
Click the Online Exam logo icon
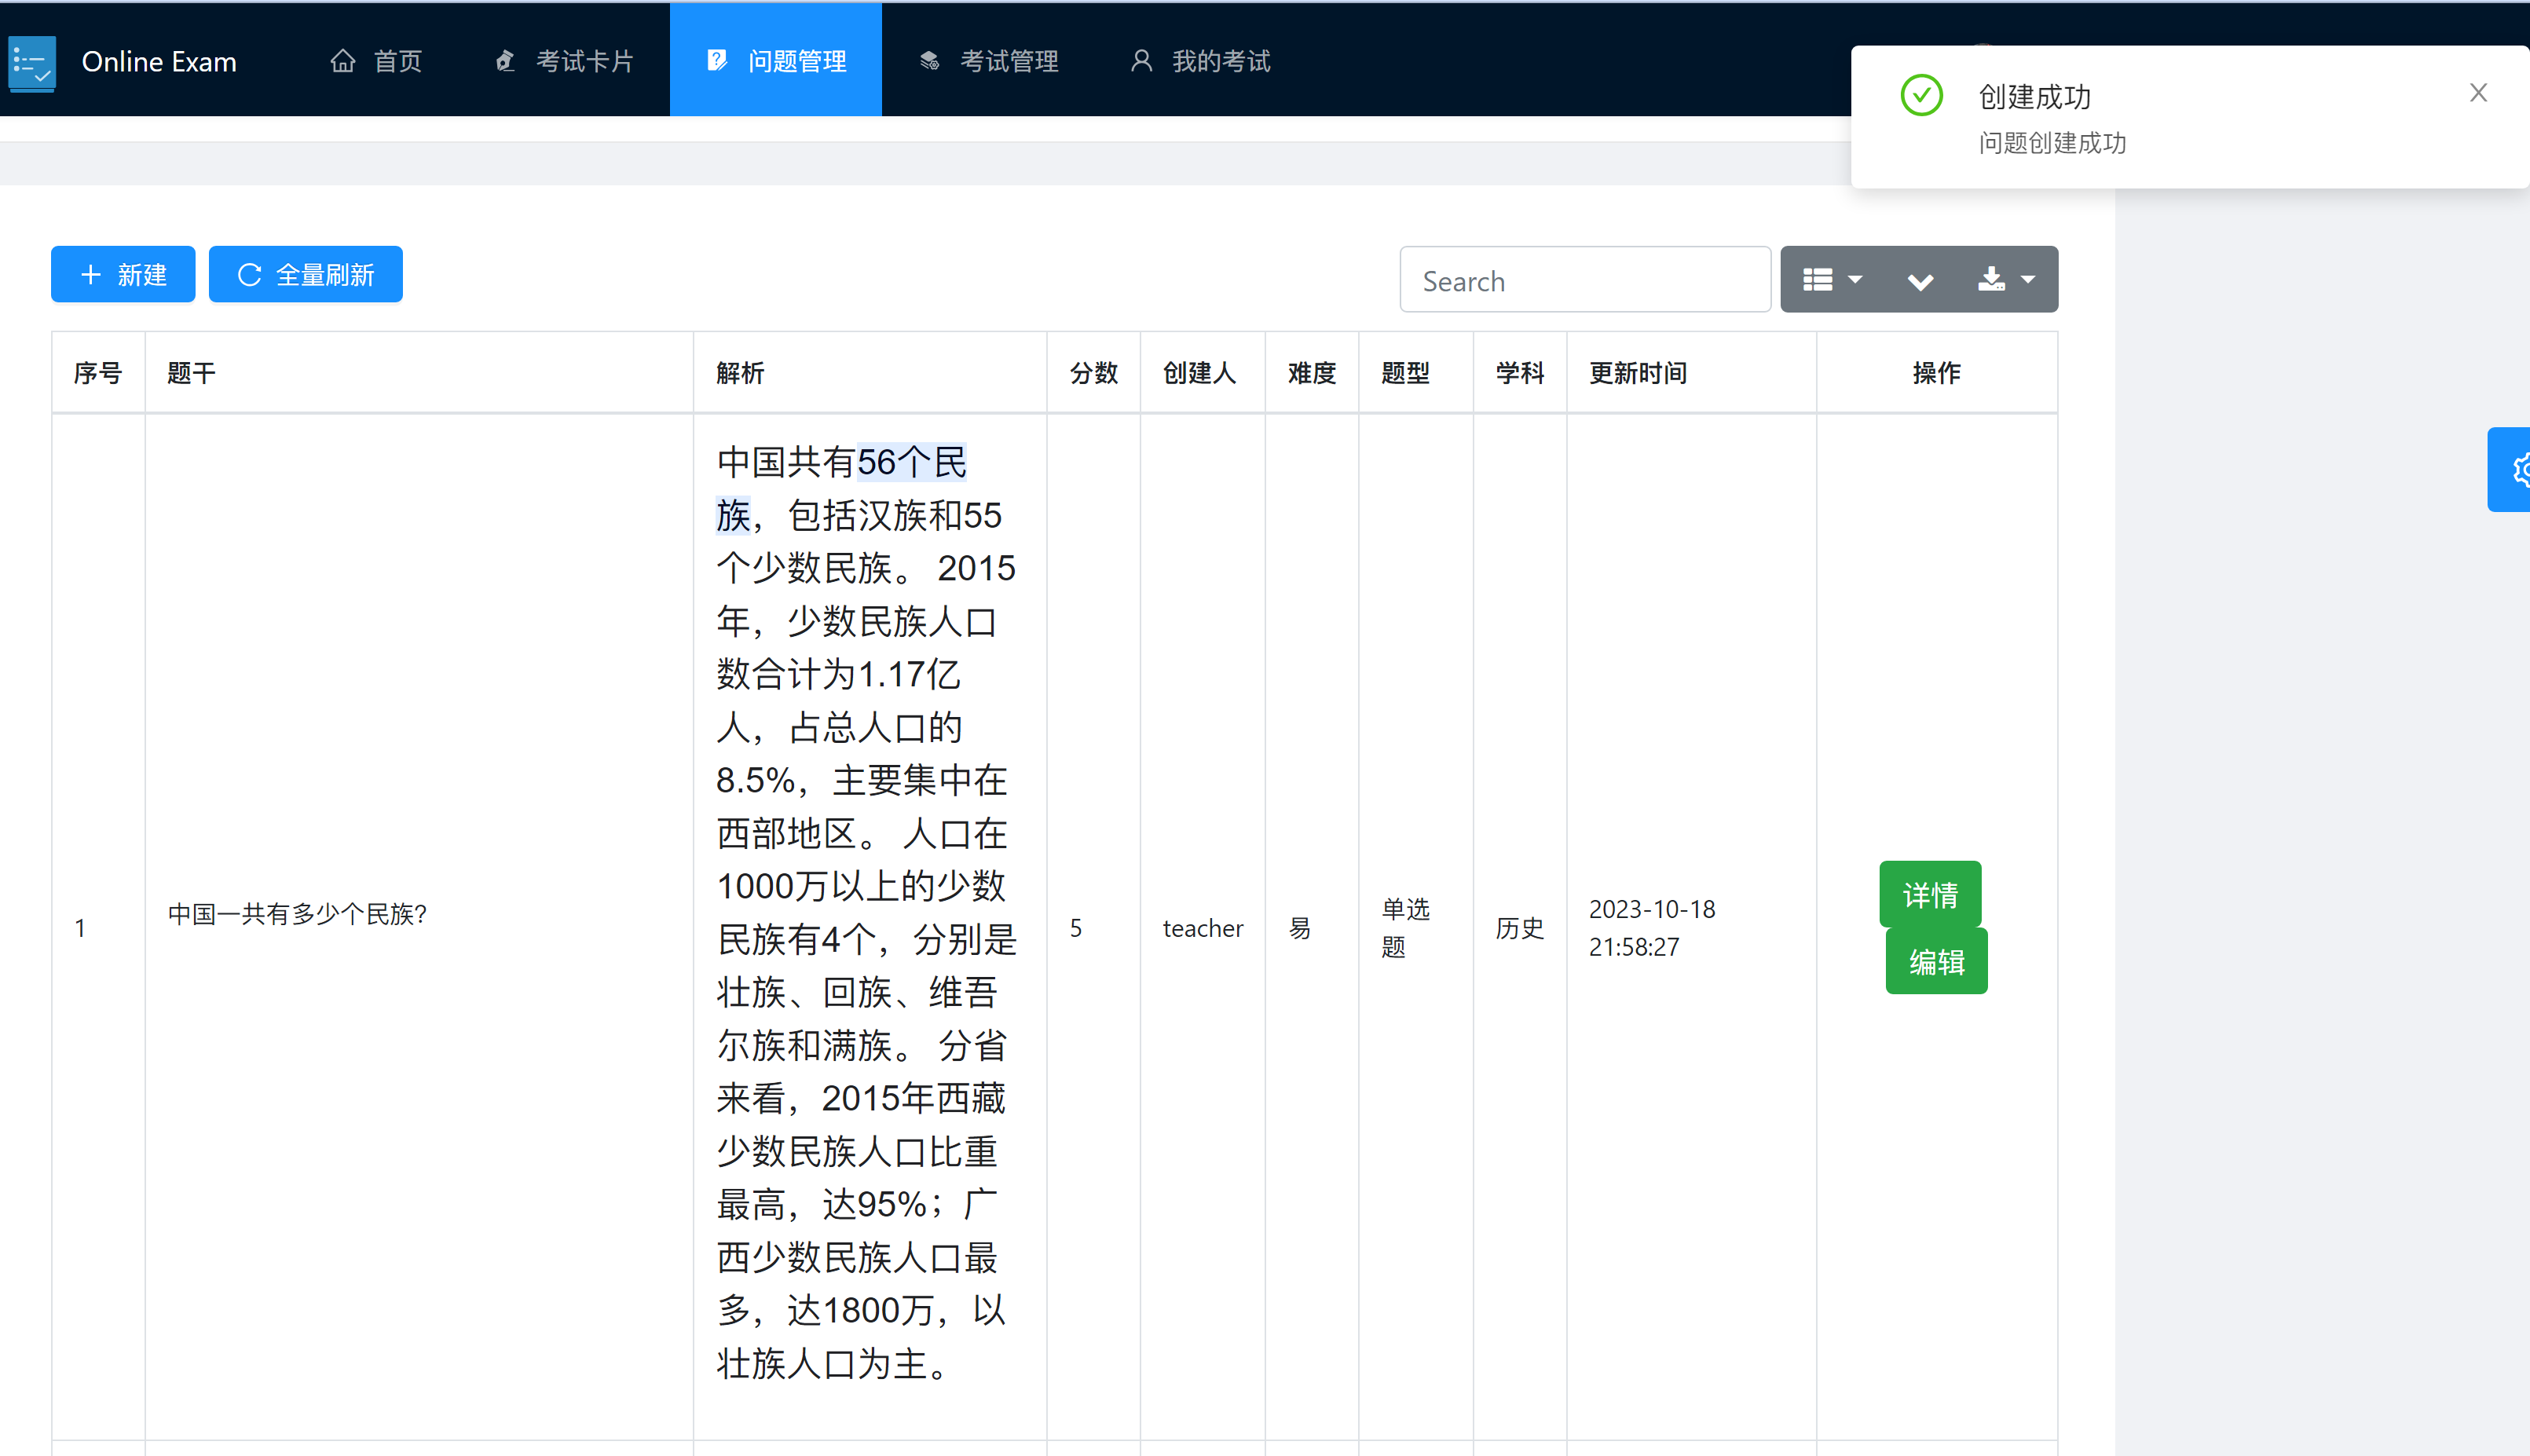[x=32, y=62]
